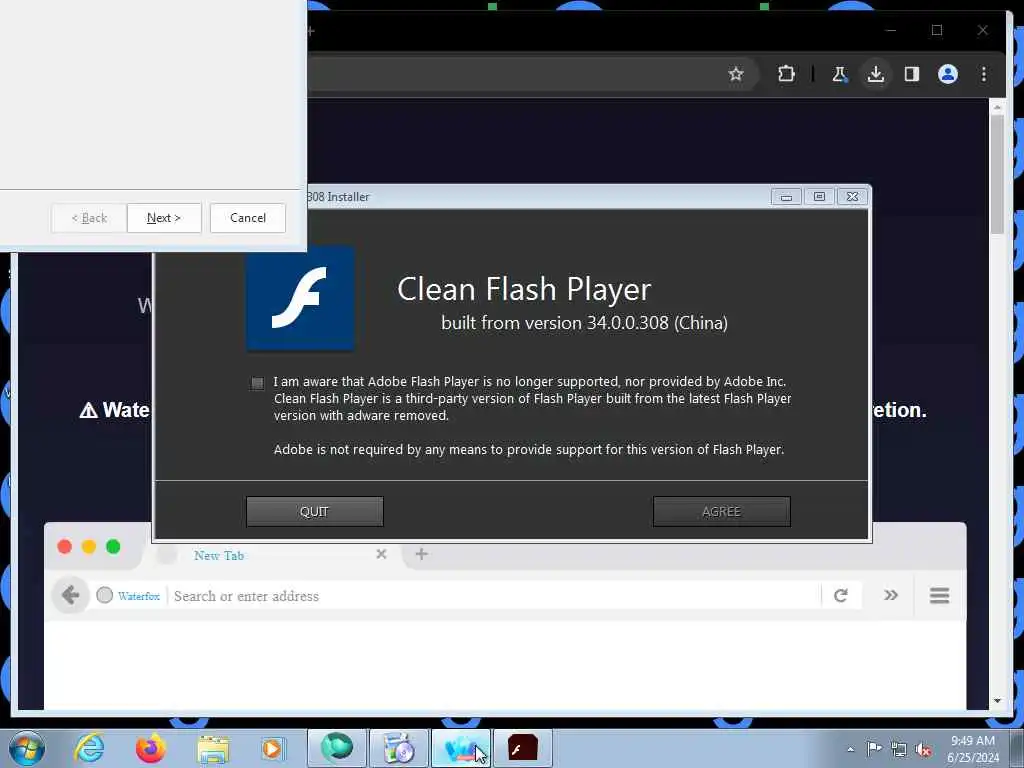Open Waterfox mockup hamburger menu
Screen dimensions: 1024x768
939,595
